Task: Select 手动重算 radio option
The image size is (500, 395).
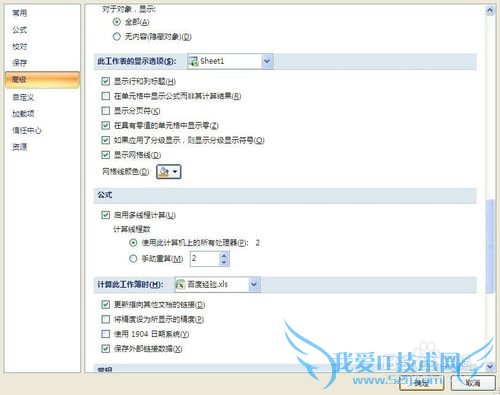Action: (133, 258)
